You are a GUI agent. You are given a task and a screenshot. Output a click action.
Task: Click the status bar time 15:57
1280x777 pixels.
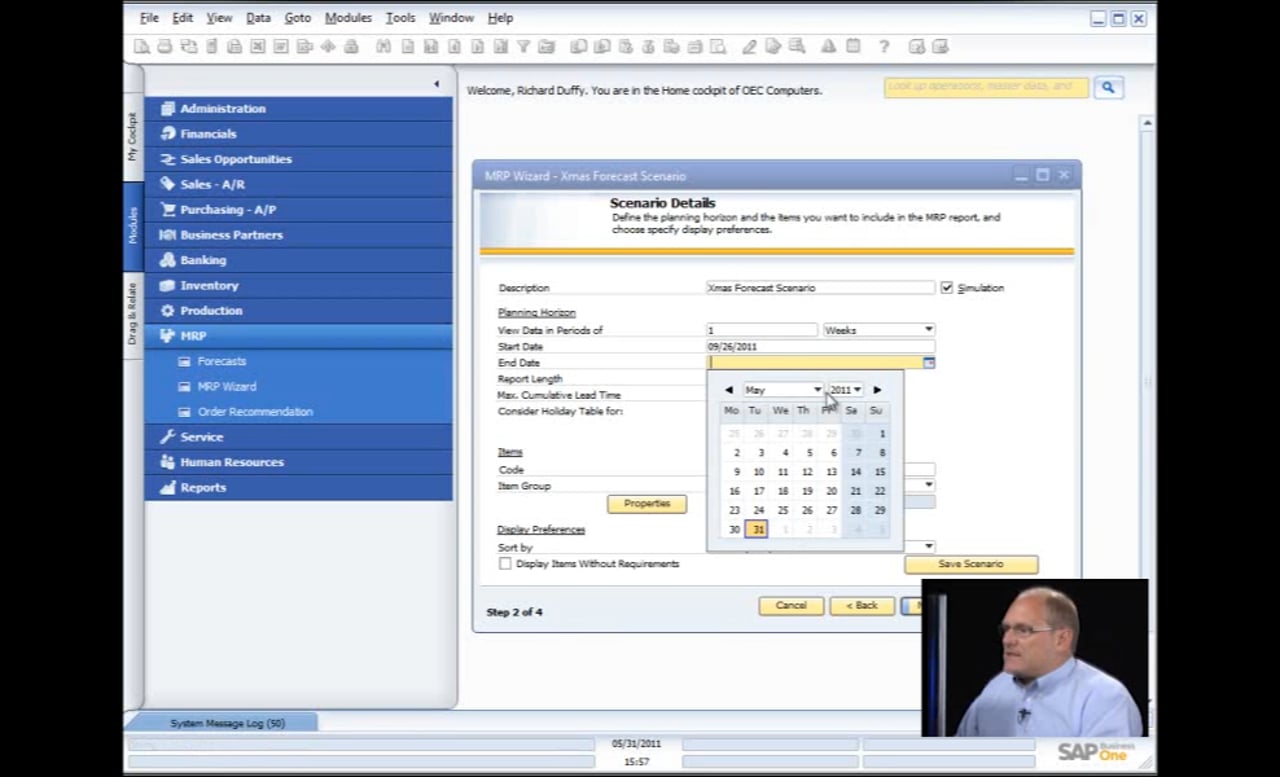coord(636,761)
